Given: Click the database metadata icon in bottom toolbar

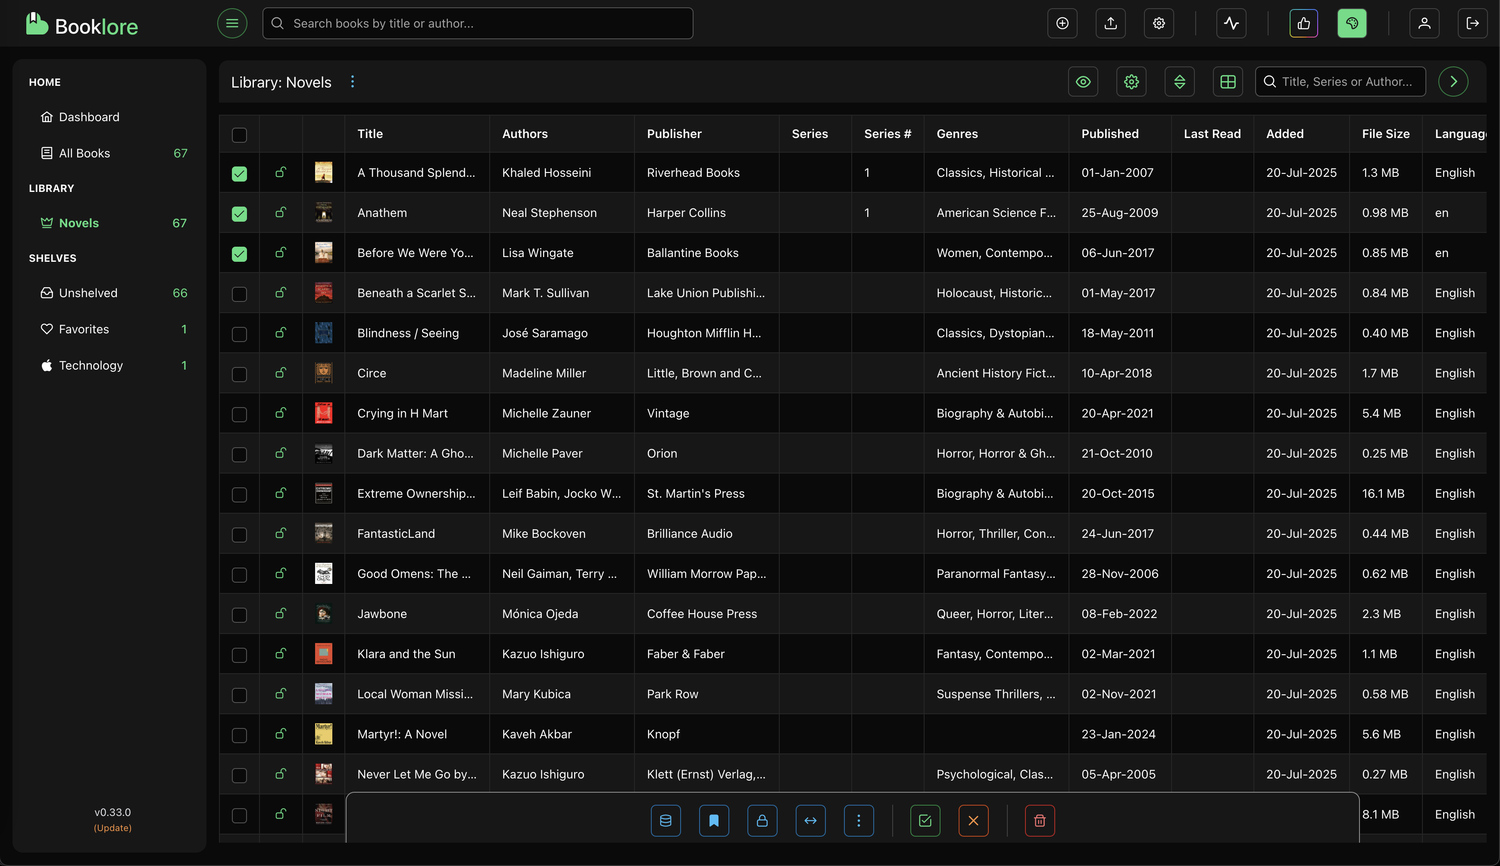Looking at the screenshot, I should point(666,821).
